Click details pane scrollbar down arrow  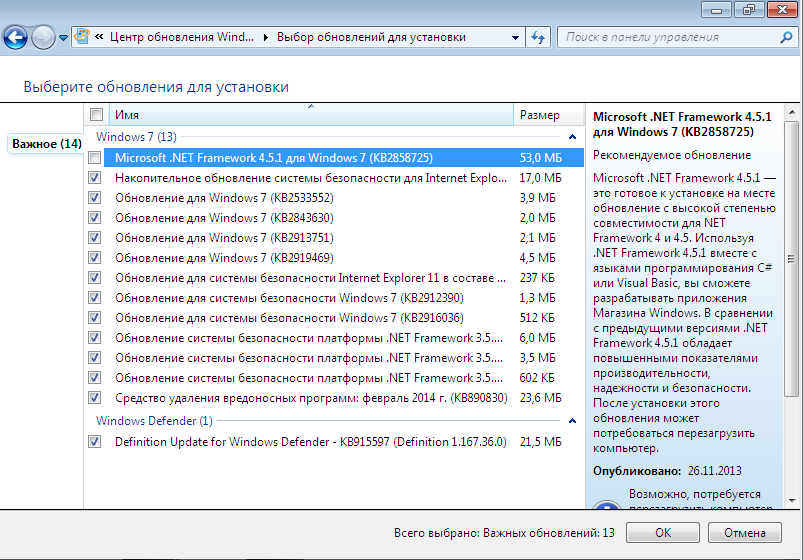click(792, 501)
